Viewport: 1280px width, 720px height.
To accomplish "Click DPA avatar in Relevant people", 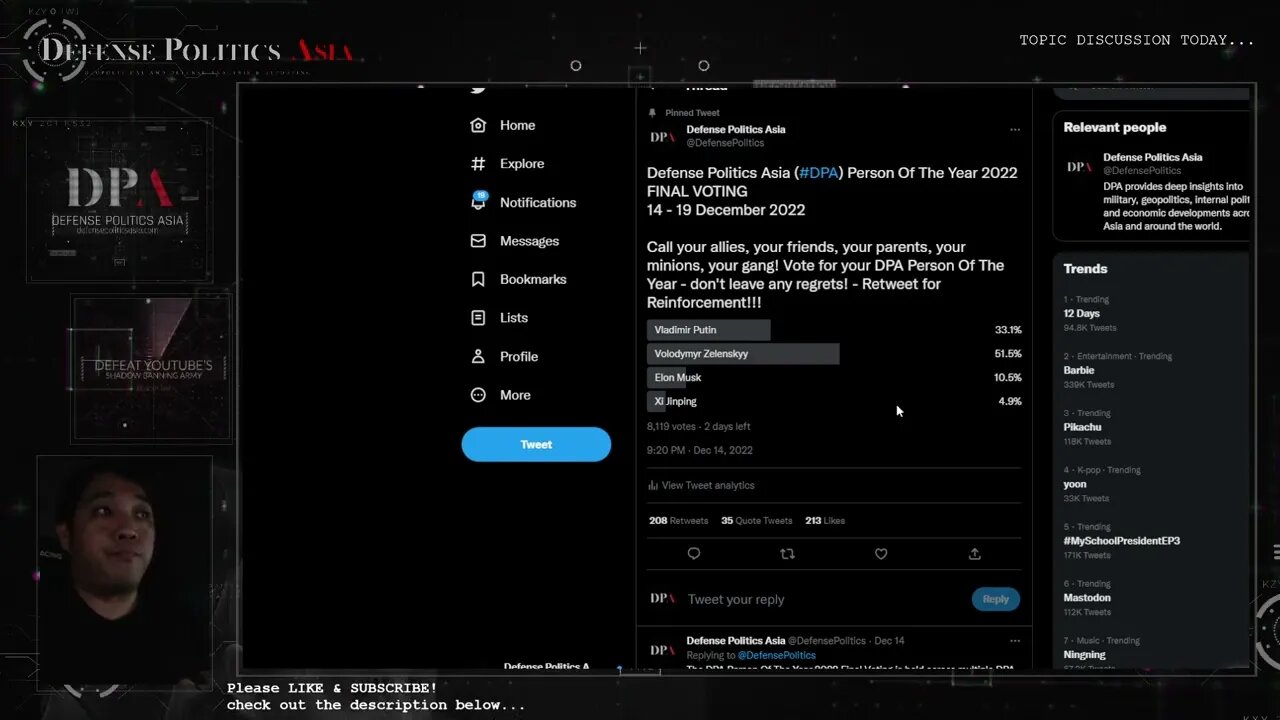I will click(1079, 167).
